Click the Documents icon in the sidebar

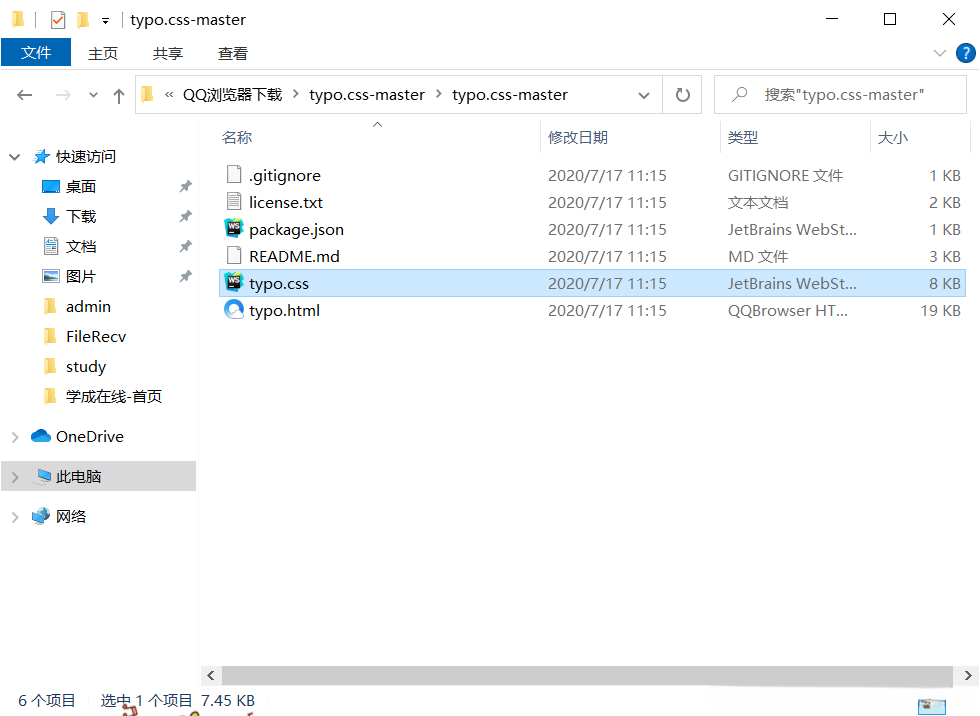[x=51, y=246]
